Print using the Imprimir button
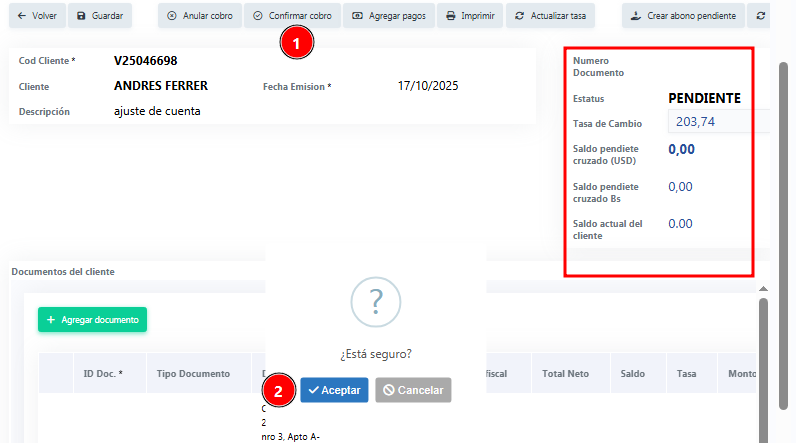 click(x=469, y=16)
